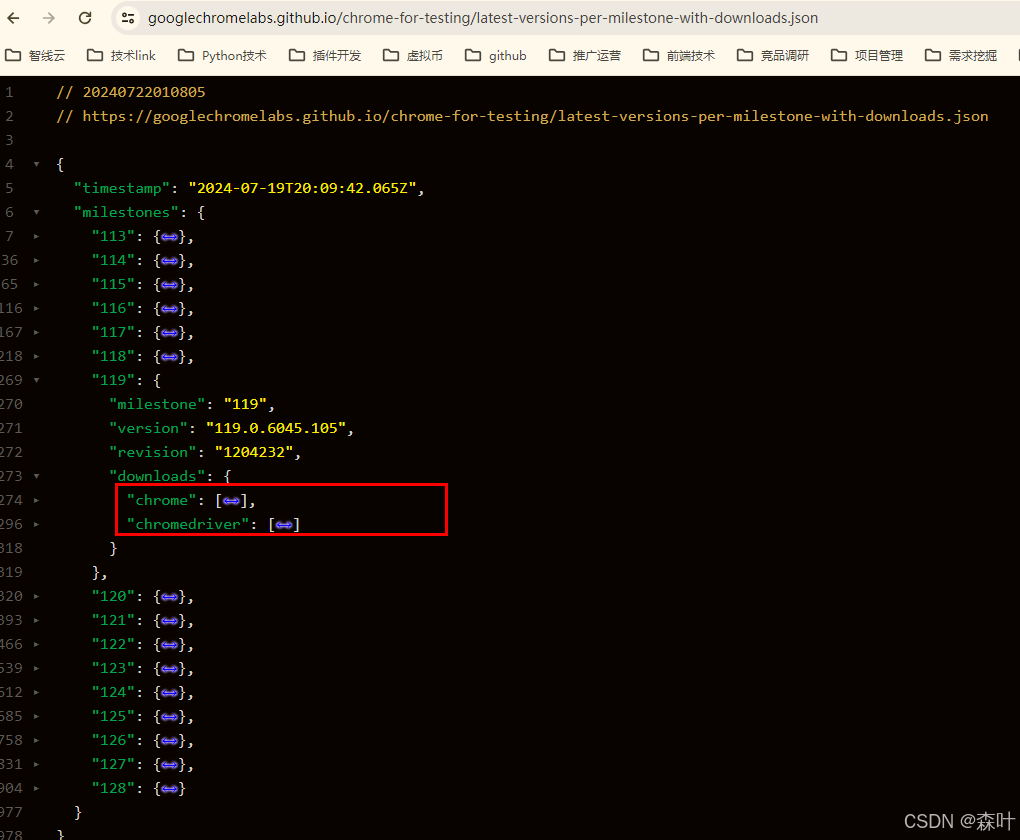This screenshot has width=1020, height=840.
Task: Expand the "120" milestone arrow
Action: [36, 596]
